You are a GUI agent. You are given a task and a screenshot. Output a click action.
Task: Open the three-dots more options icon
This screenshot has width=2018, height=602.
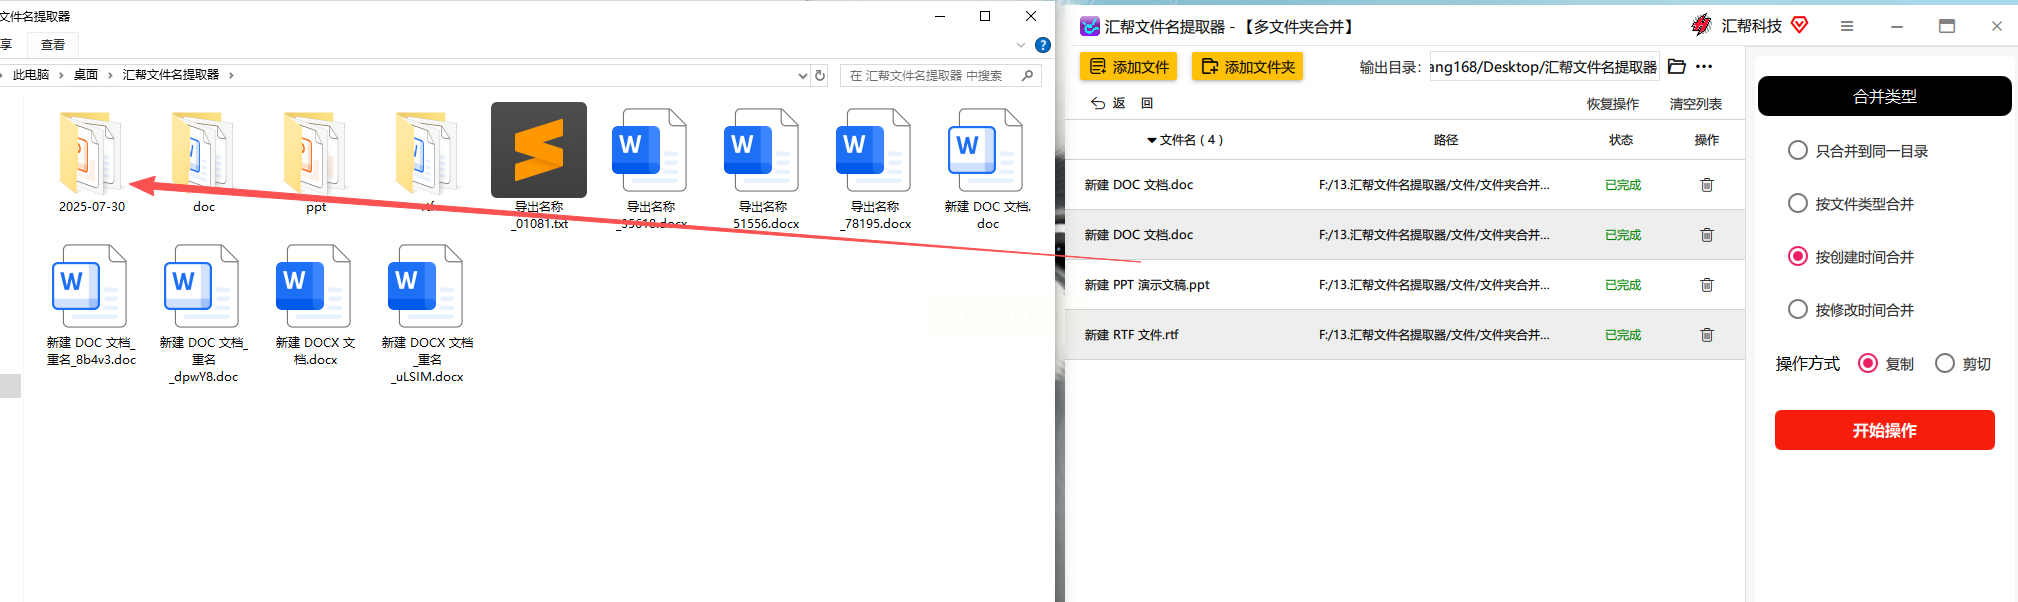[x=1704, y=67]
